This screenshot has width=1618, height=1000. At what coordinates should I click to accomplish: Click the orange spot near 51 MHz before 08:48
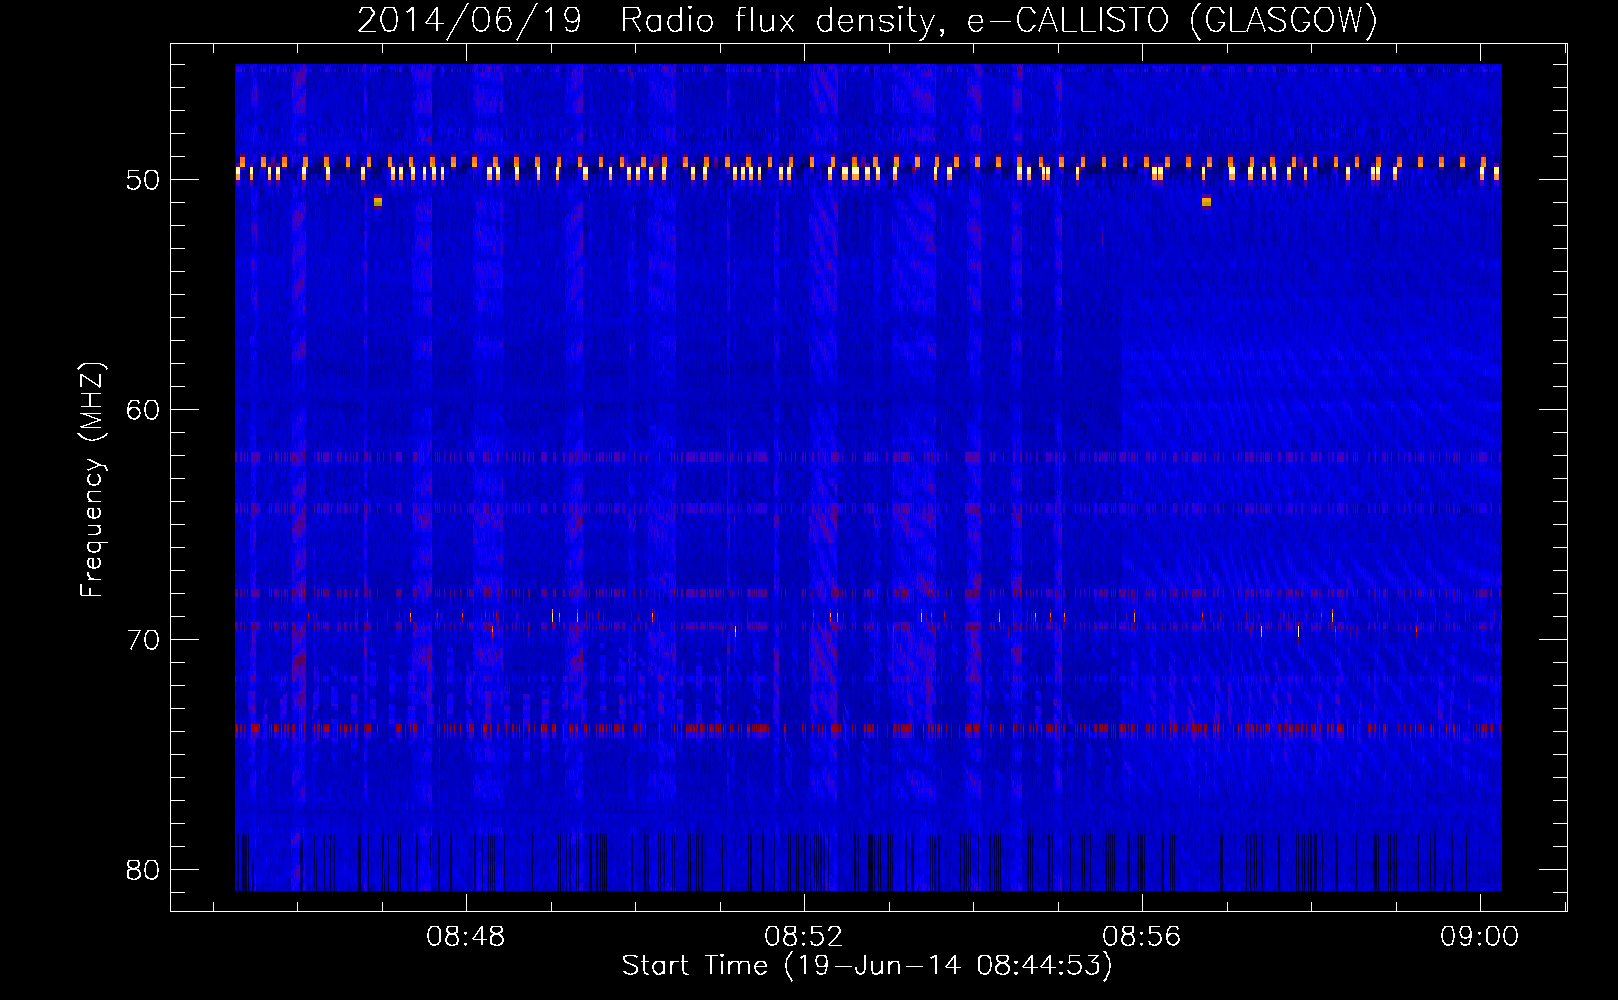tap(378, 202)
